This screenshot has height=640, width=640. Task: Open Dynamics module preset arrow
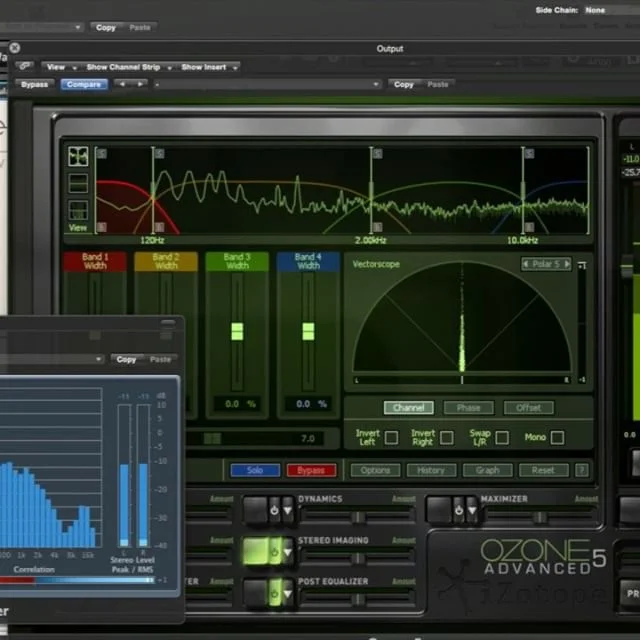[288, 510]
